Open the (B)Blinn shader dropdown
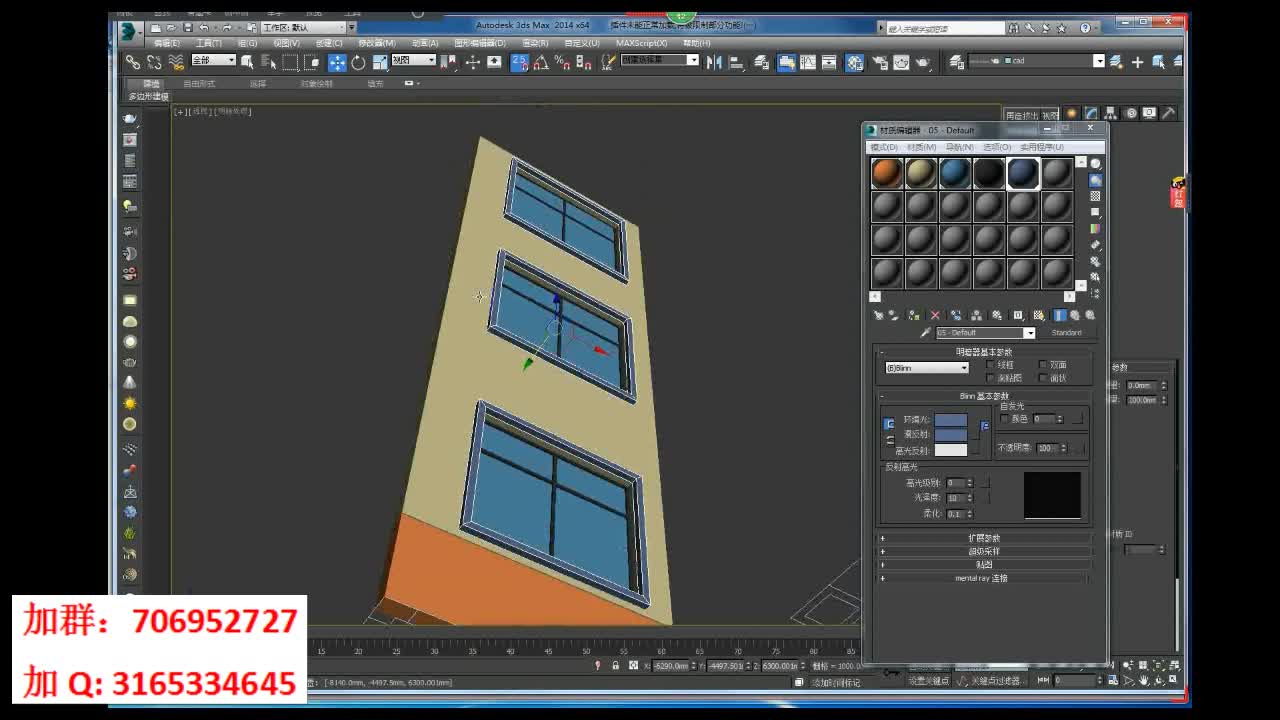Screen dimensions: 1280x720 pos(963,368)
